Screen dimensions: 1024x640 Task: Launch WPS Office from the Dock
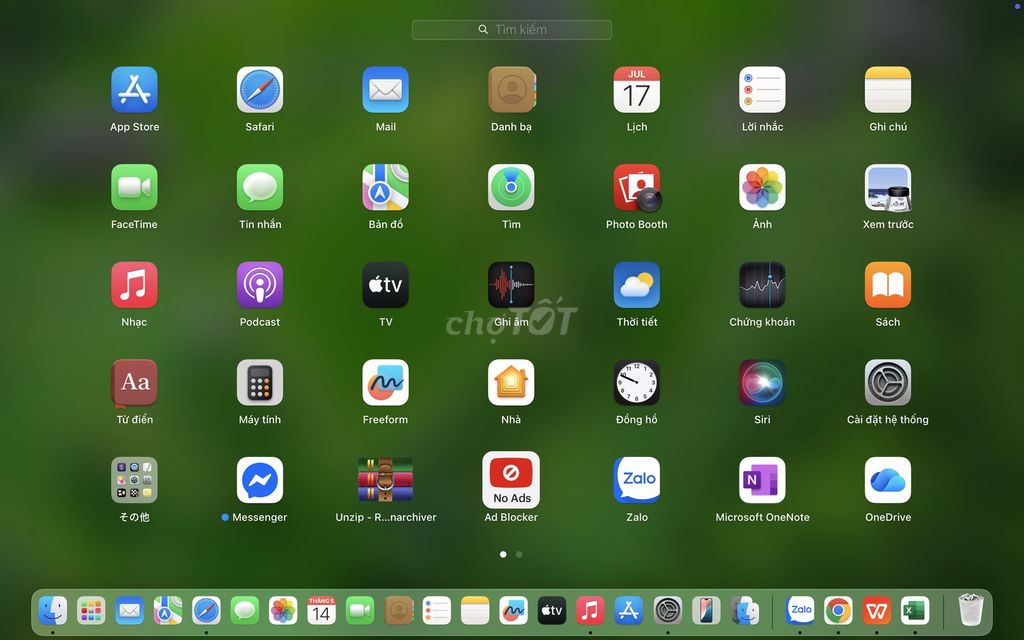876,611
